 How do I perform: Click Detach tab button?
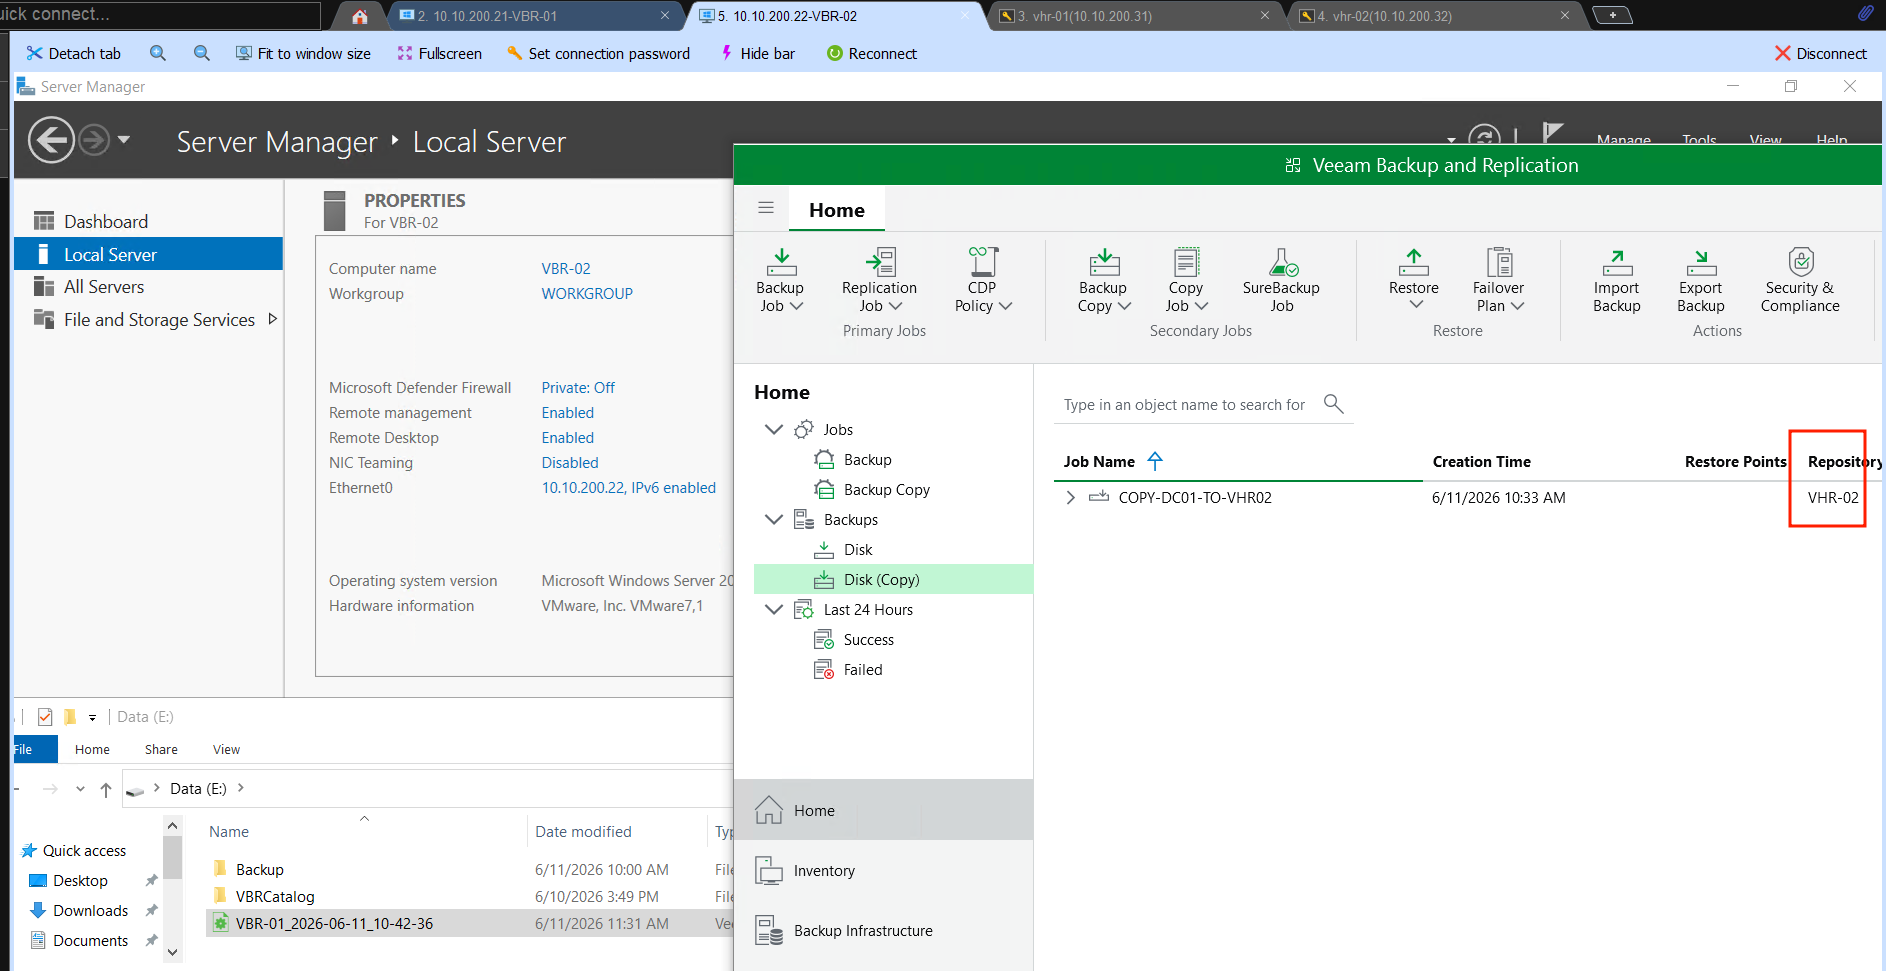74,53
